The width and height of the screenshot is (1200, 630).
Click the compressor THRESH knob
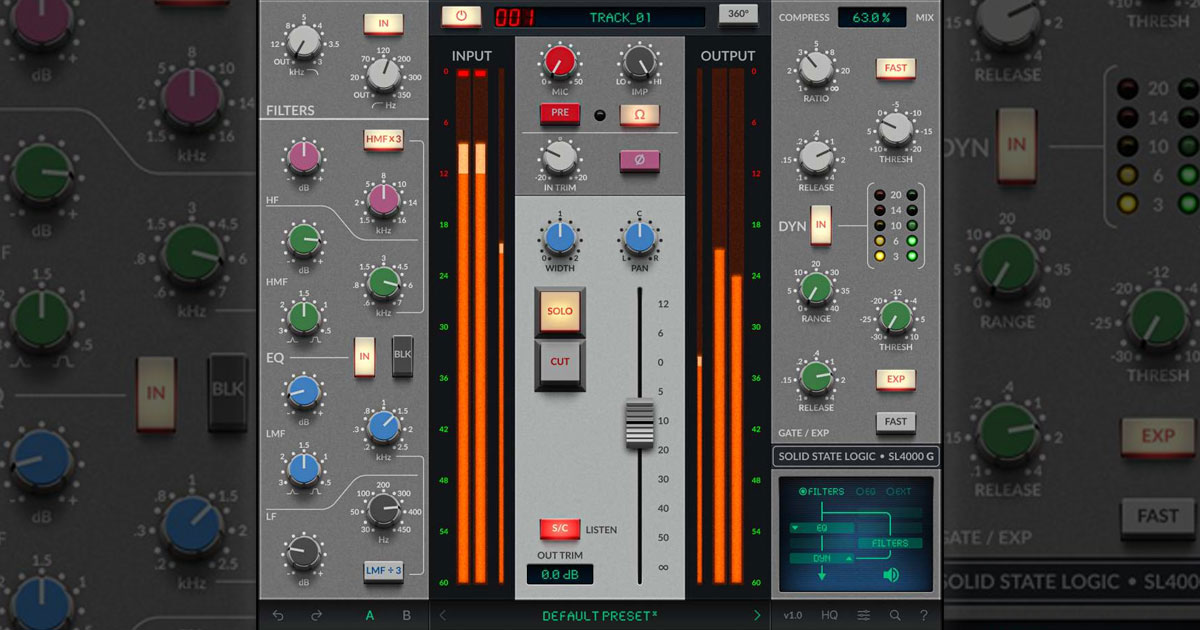[x=896, y=129]
